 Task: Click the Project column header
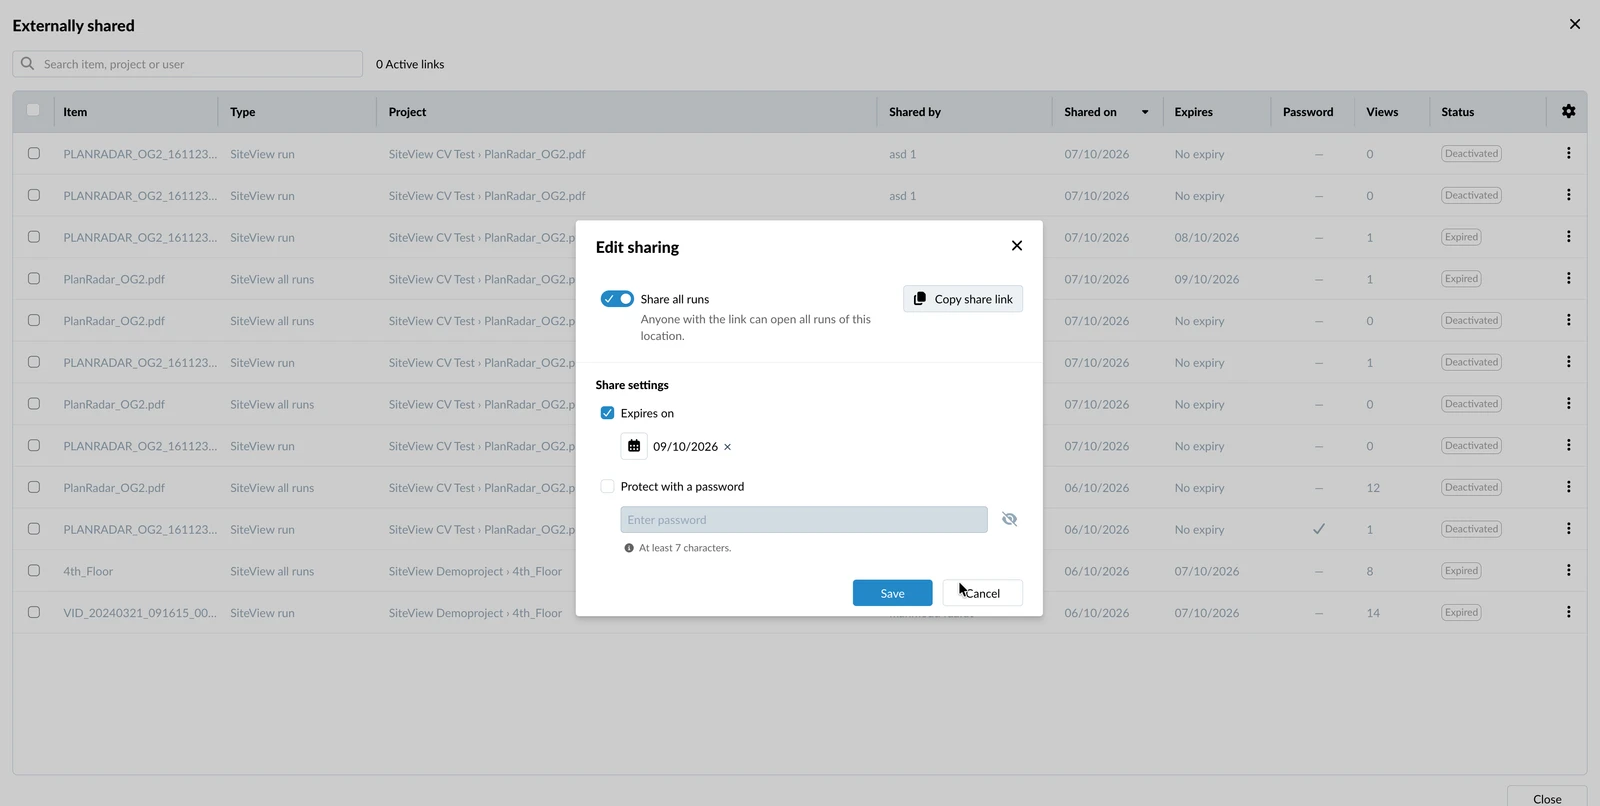point(407,112)
